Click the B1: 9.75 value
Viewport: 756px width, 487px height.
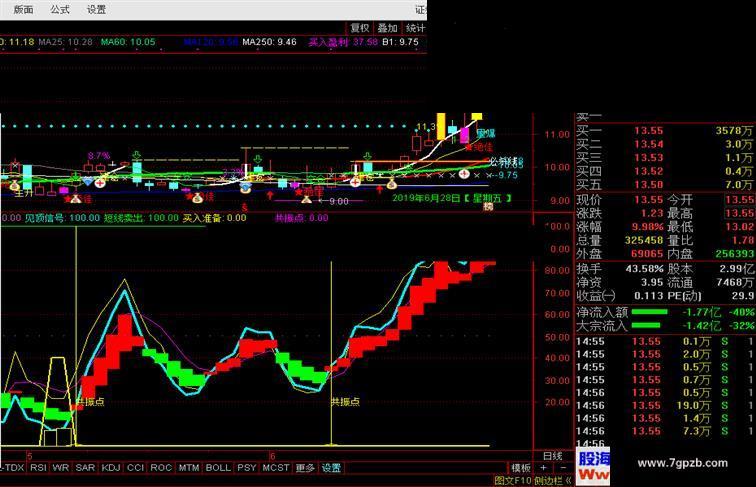click(x=401, y=42)
